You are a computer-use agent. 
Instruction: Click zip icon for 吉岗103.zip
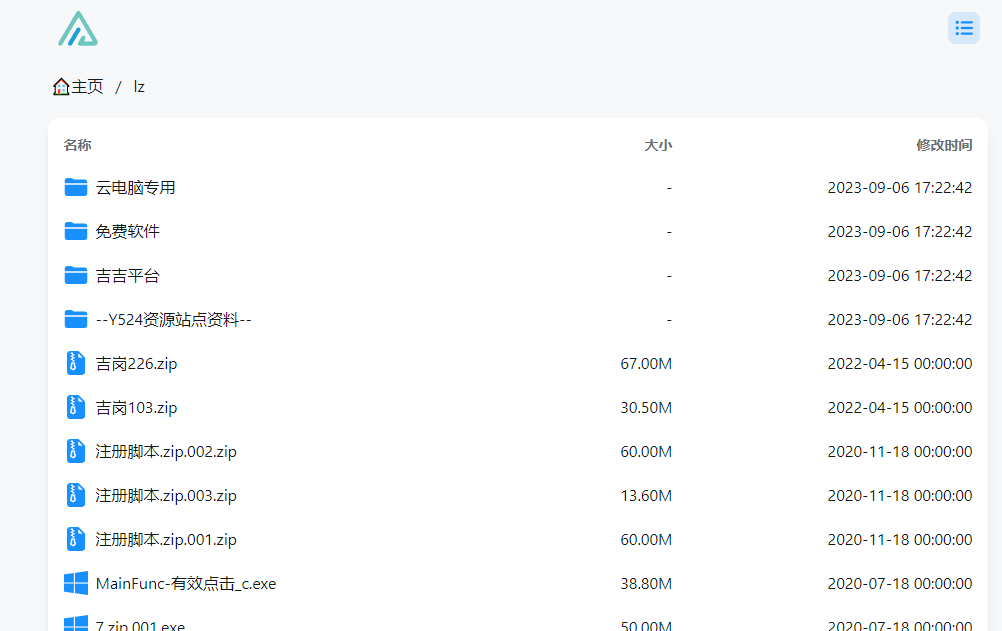[x=76, y=407]
